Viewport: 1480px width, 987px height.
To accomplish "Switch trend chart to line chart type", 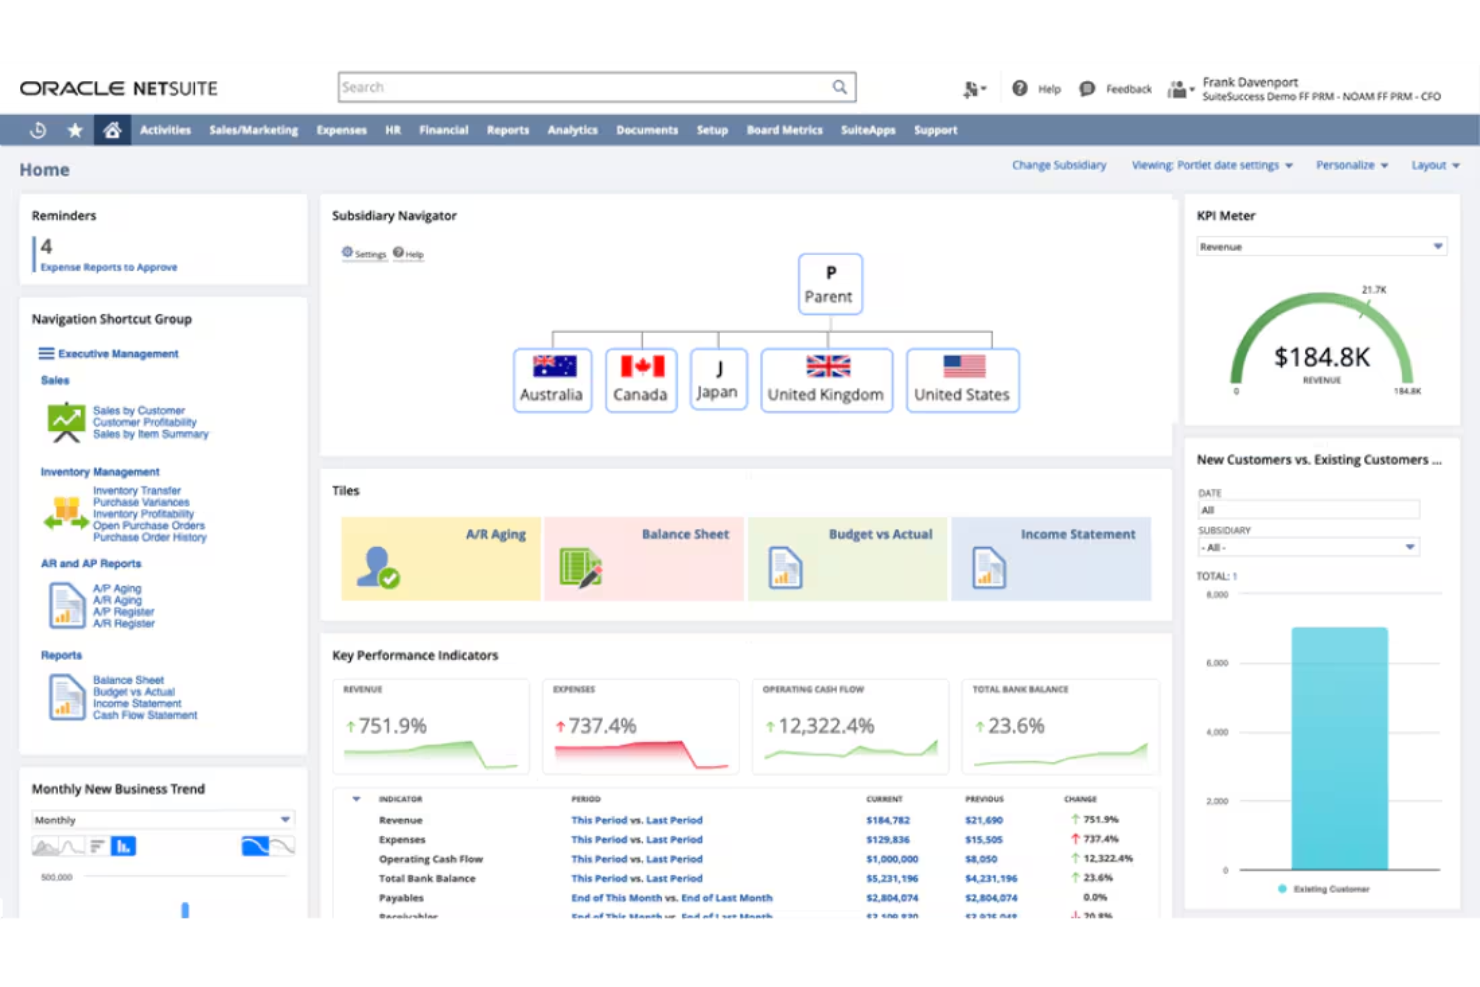I will pyautogui.click(x=72, y=847).
